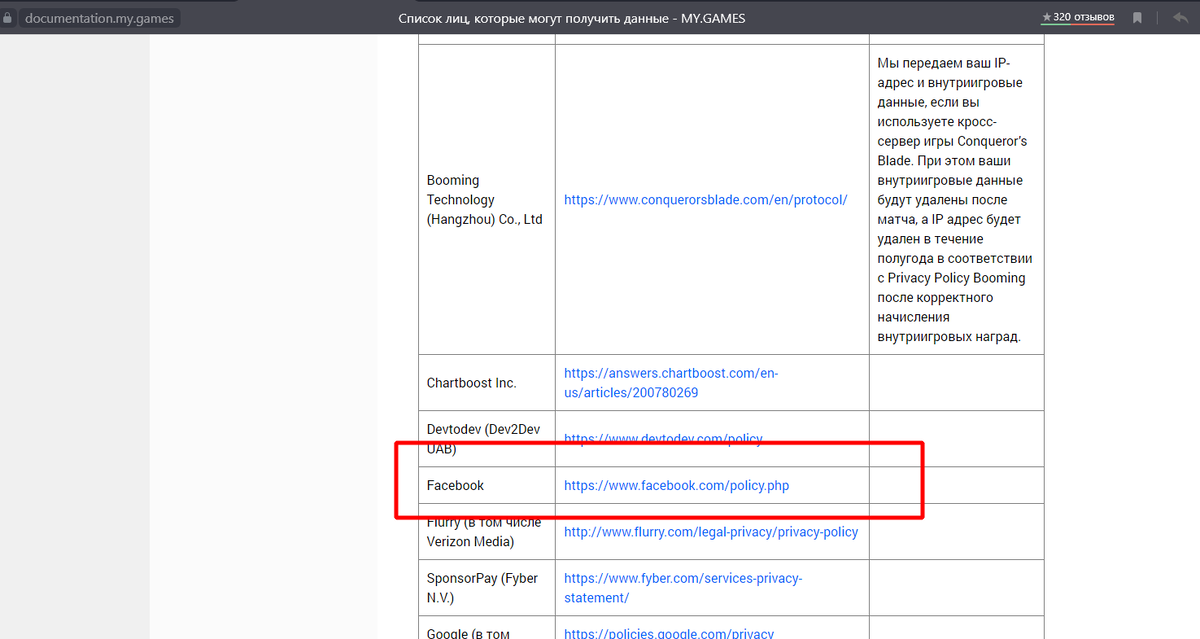
Task: Click the Booming Technology (Hangzhou) Co., Ltd cell
Action: coord(486,200)
